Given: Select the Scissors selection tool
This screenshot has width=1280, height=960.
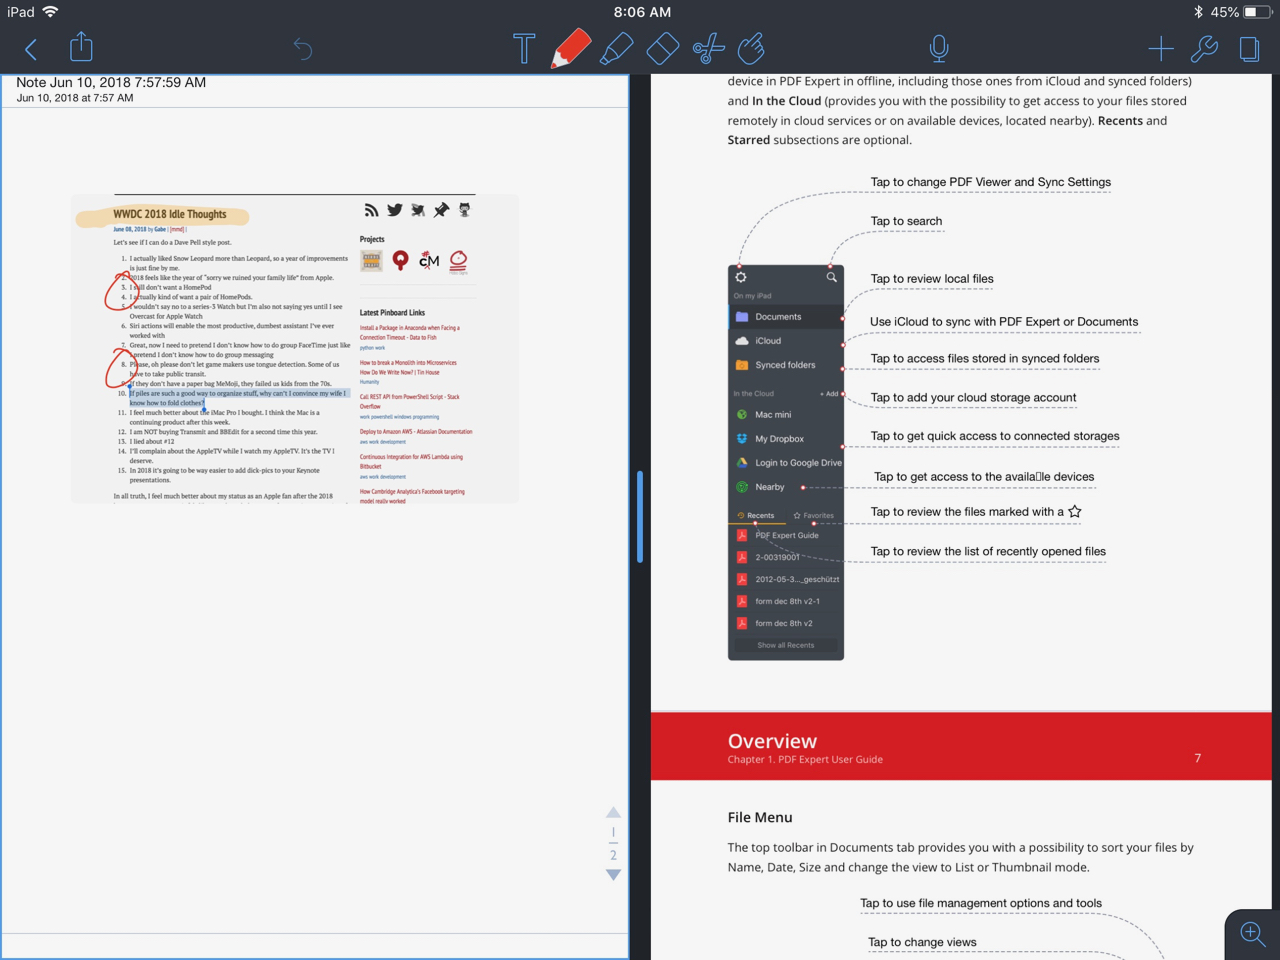Looking at the screenshot, I should tap(708, 48).
